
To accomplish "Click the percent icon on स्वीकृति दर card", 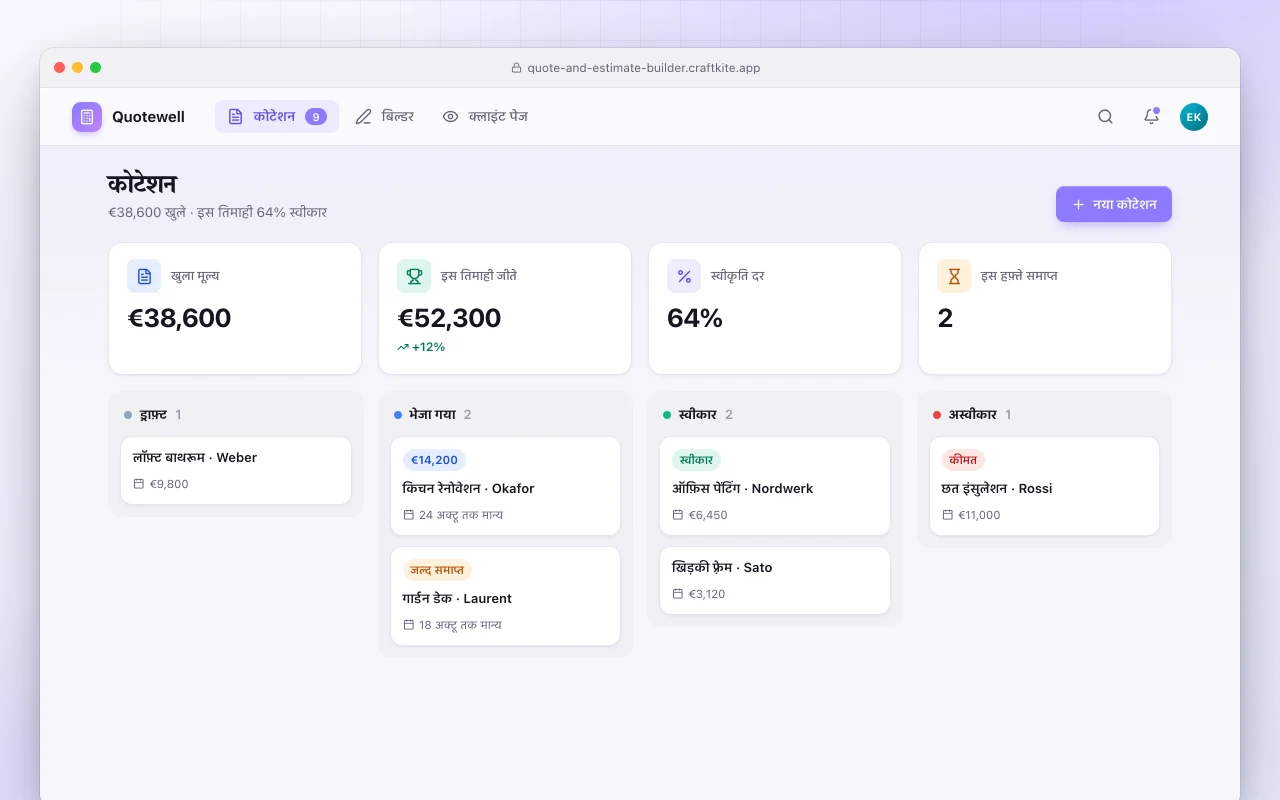I will coord(684,276).
